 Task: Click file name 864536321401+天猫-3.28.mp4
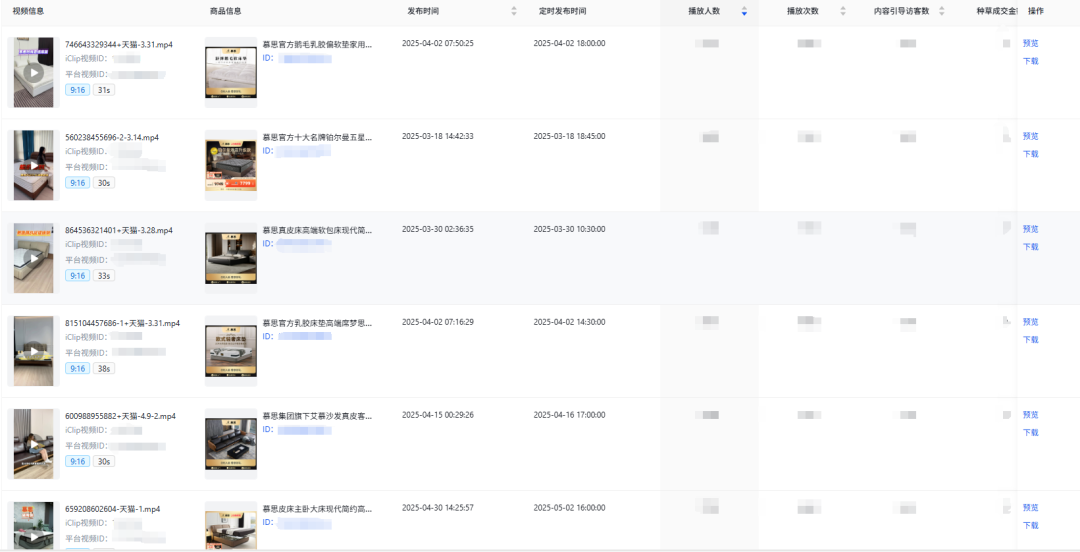[119, 230]
